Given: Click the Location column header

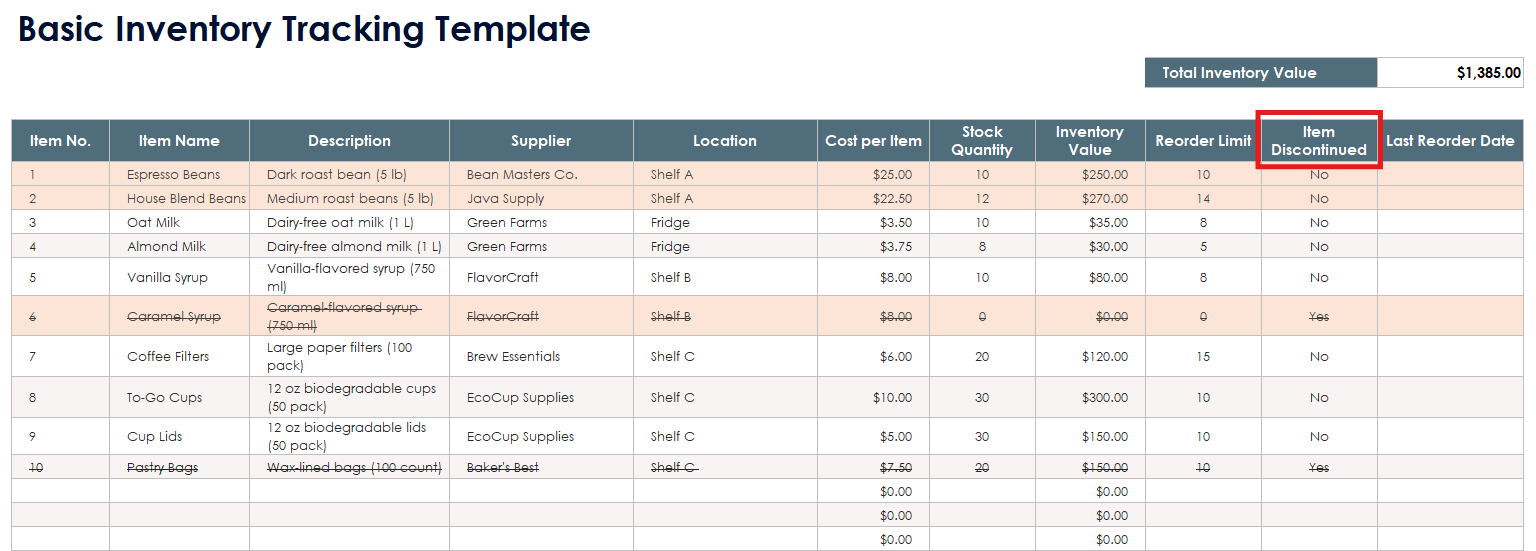Looking at the screenshot, I should 725,141.
